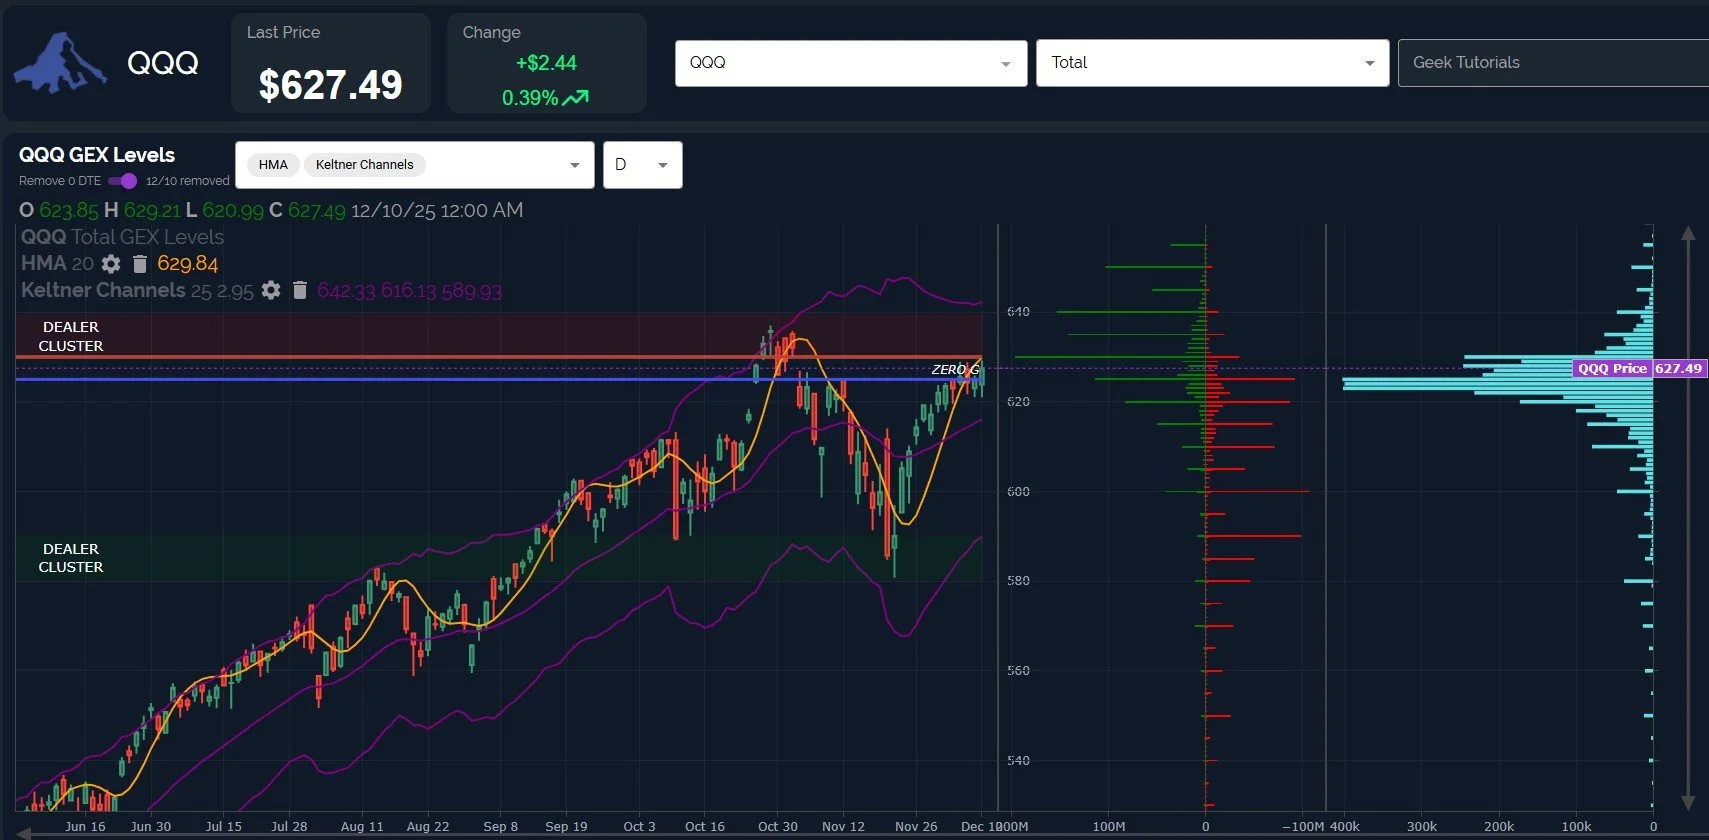
Task: Click the large QQQ ticker title
Action: 163,63
